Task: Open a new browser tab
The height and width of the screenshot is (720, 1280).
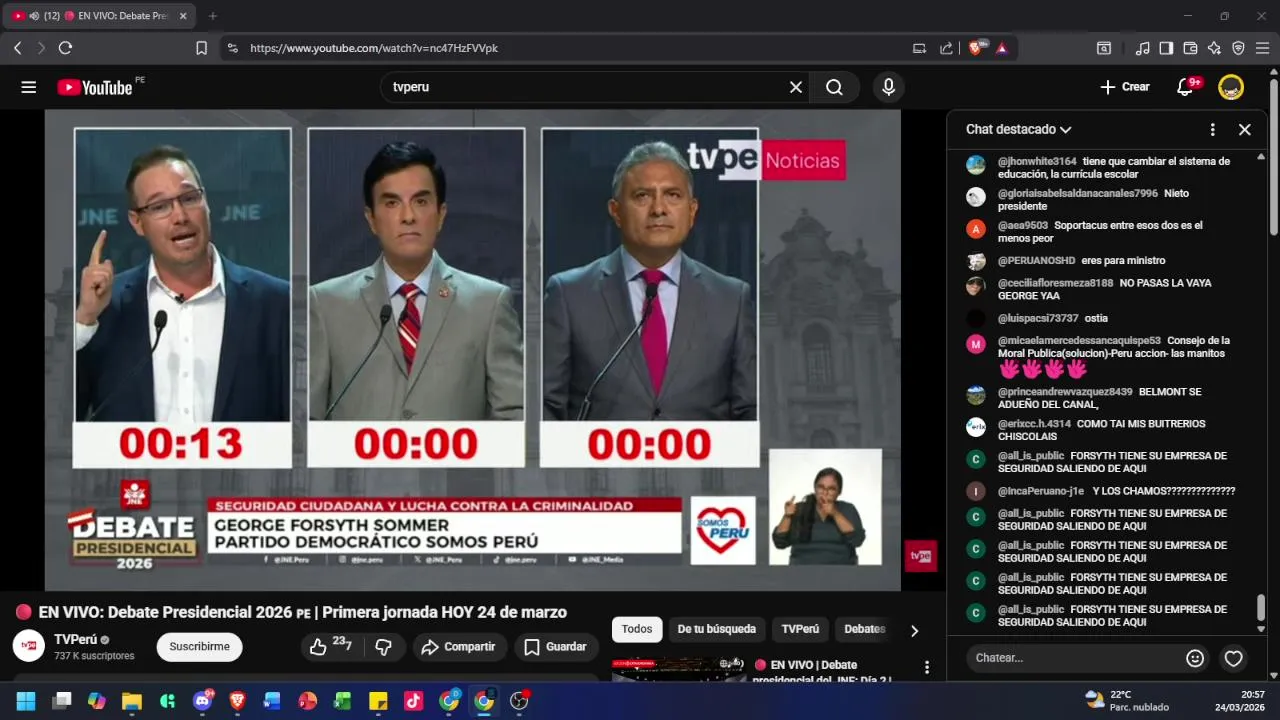Action: click(x=212, y=16)
